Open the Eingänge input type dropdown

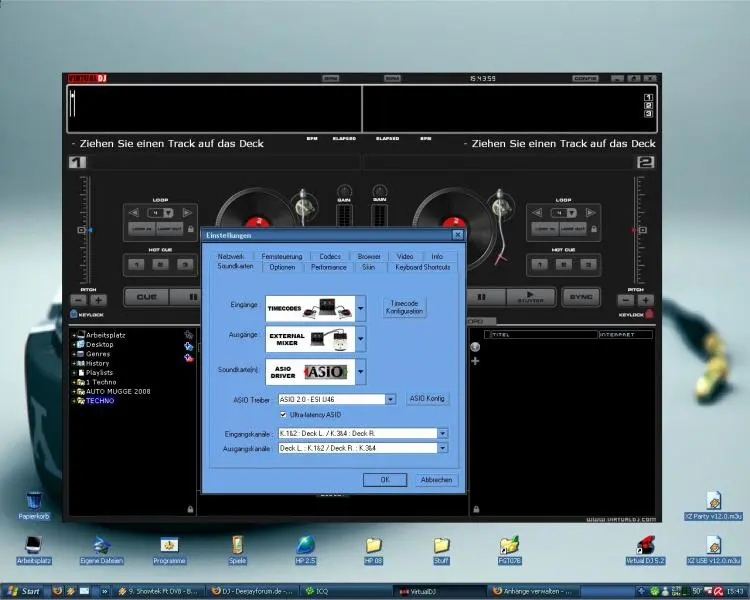(361, 306)
